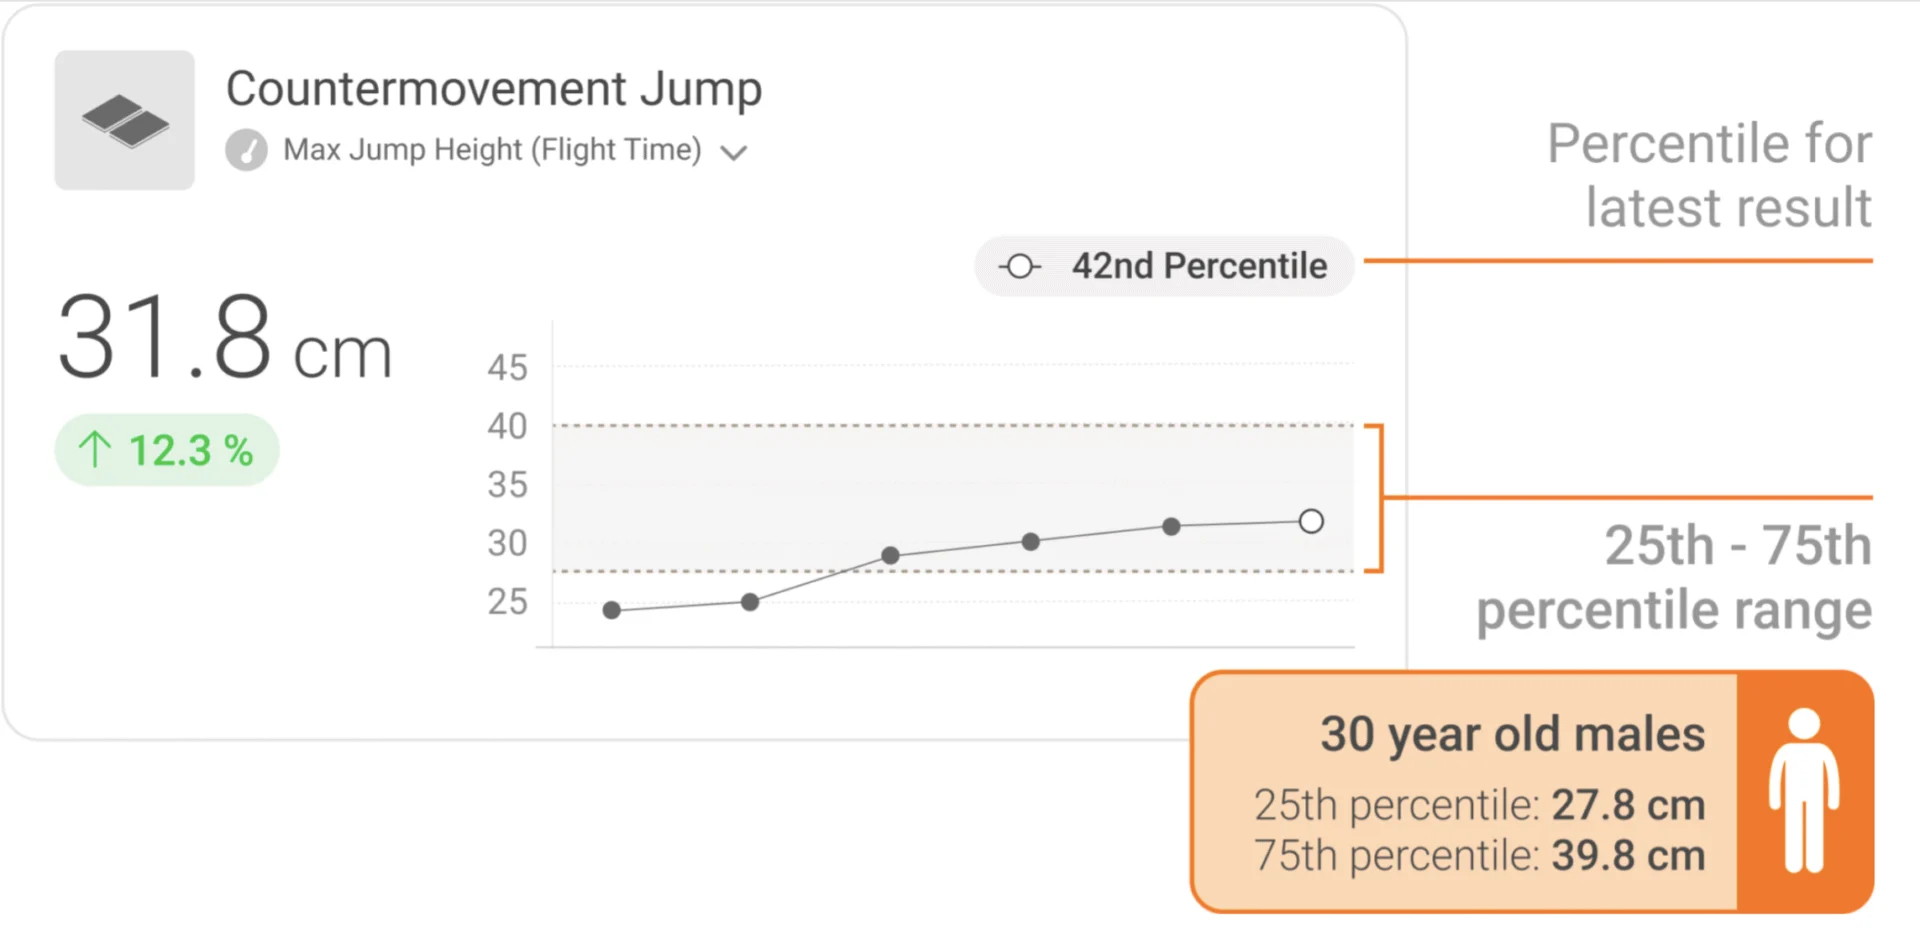Select the third data point near 29
Screen dimensions: 1920x939
890,555
